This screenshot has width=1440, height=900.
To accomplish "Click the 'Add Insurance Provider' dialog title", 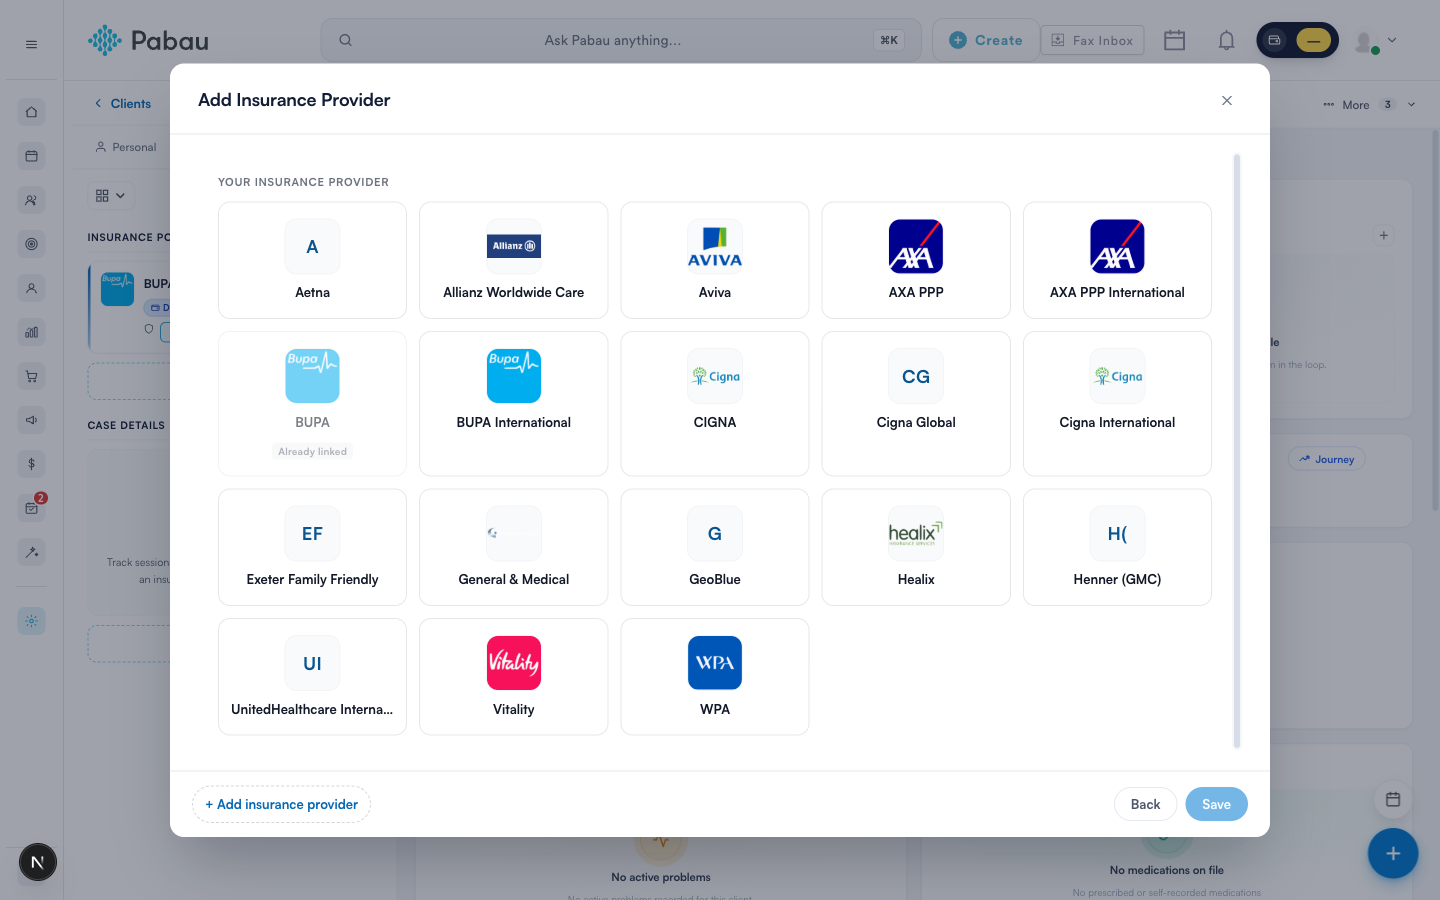I will (294, 100).
